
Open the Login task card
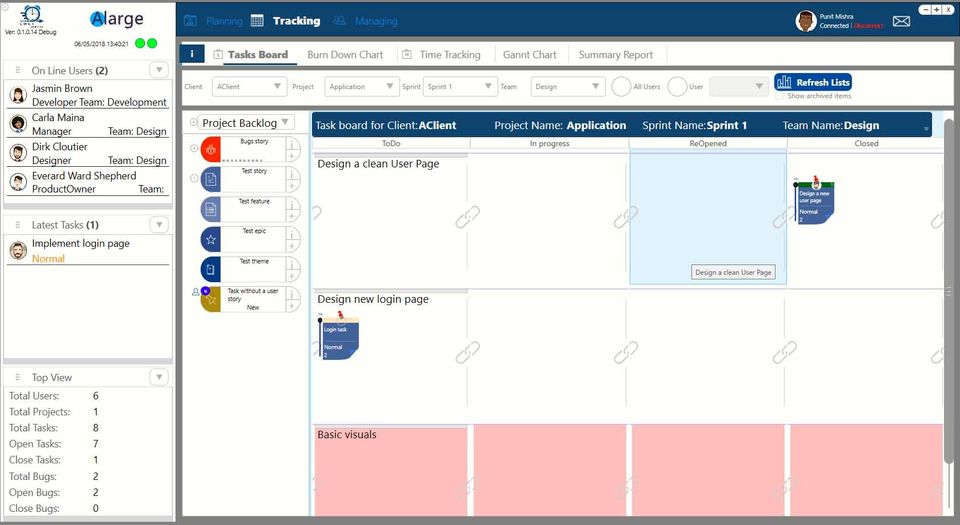[339, 336]
